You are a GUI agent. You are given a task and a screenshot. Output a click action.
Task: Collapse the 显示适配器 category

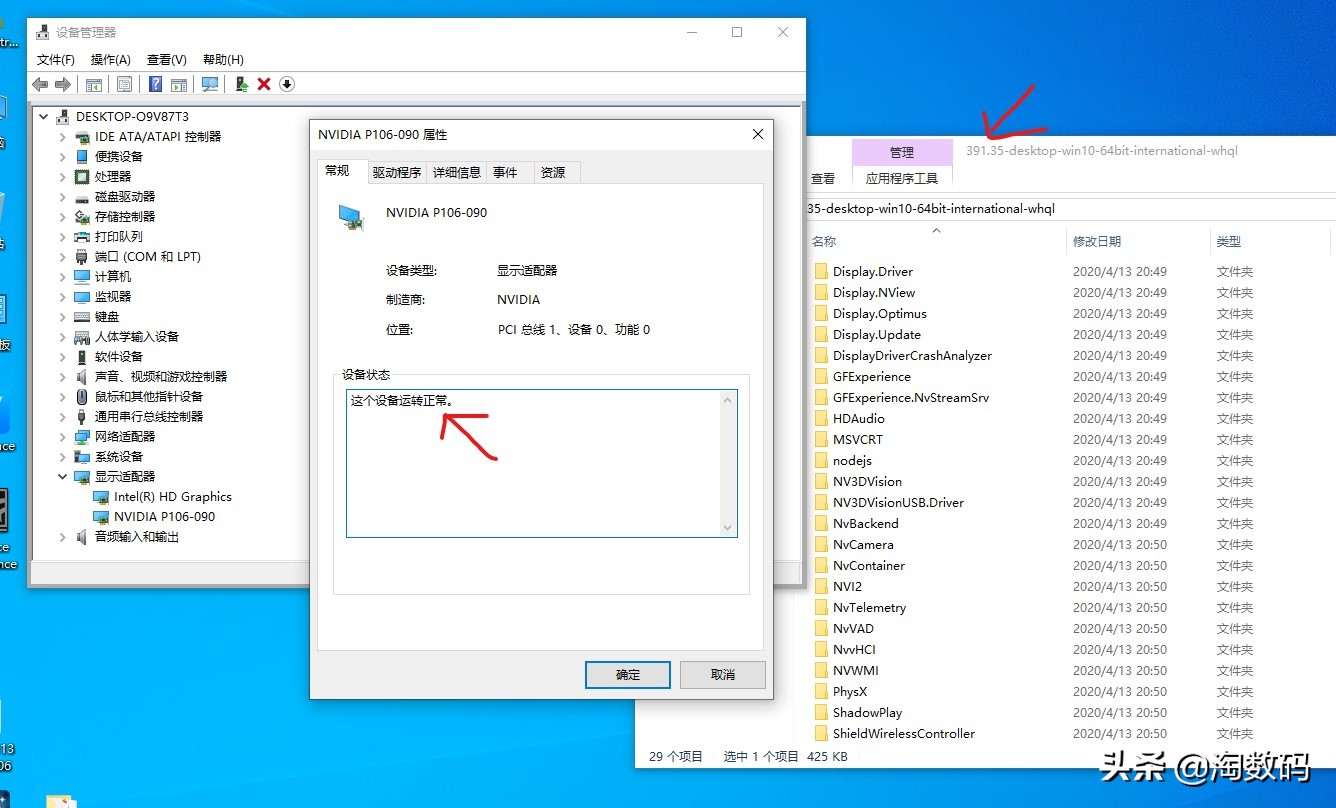pos(63,476)
